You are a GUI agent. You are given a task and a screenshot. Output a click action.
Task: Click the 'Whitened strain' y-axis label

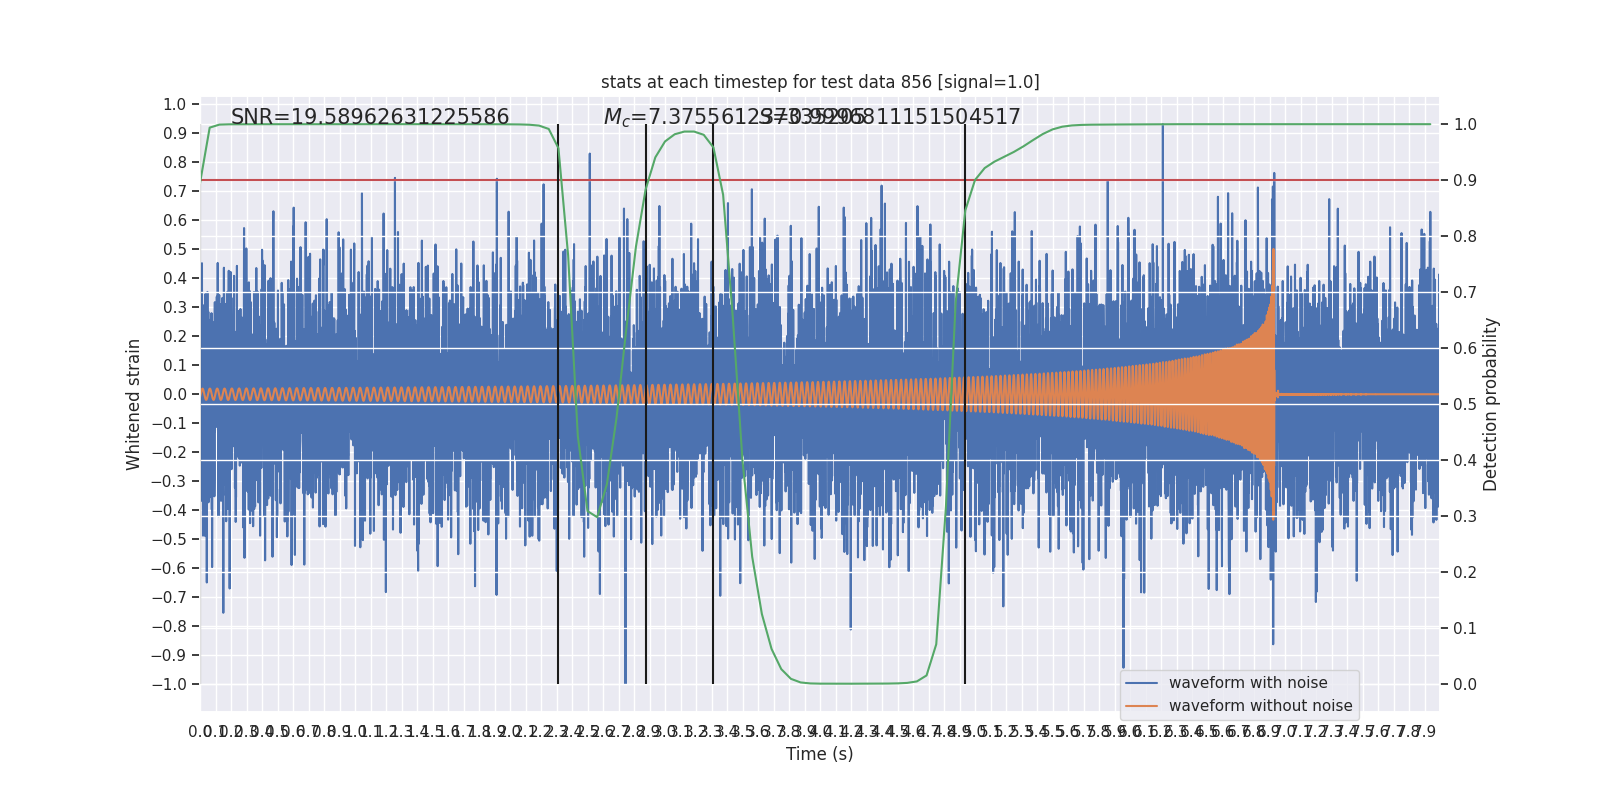(134, 404)
